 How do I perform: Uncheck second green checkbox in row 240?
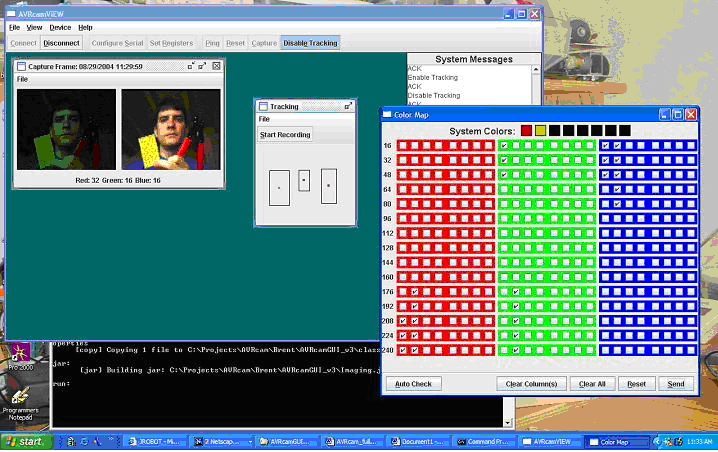pyautogui.click(x=516, y=350)
